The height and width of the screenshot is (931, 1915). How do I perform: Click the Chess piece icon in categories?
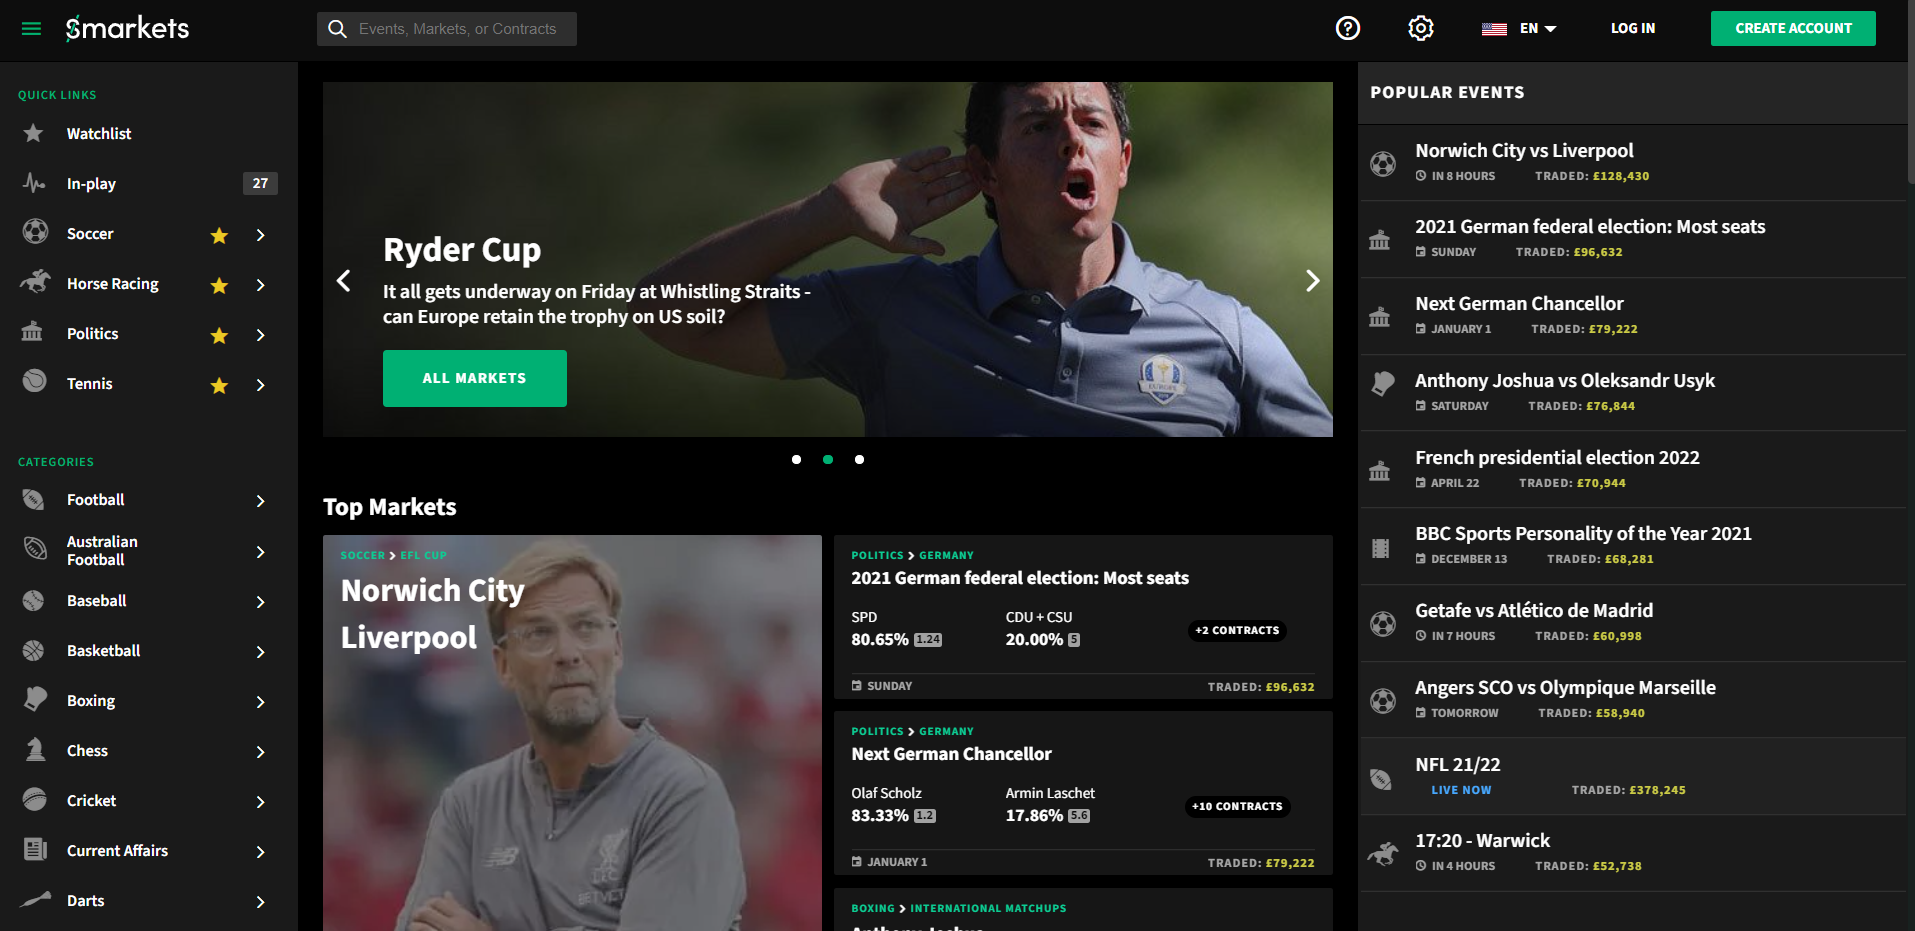point(35,750)
